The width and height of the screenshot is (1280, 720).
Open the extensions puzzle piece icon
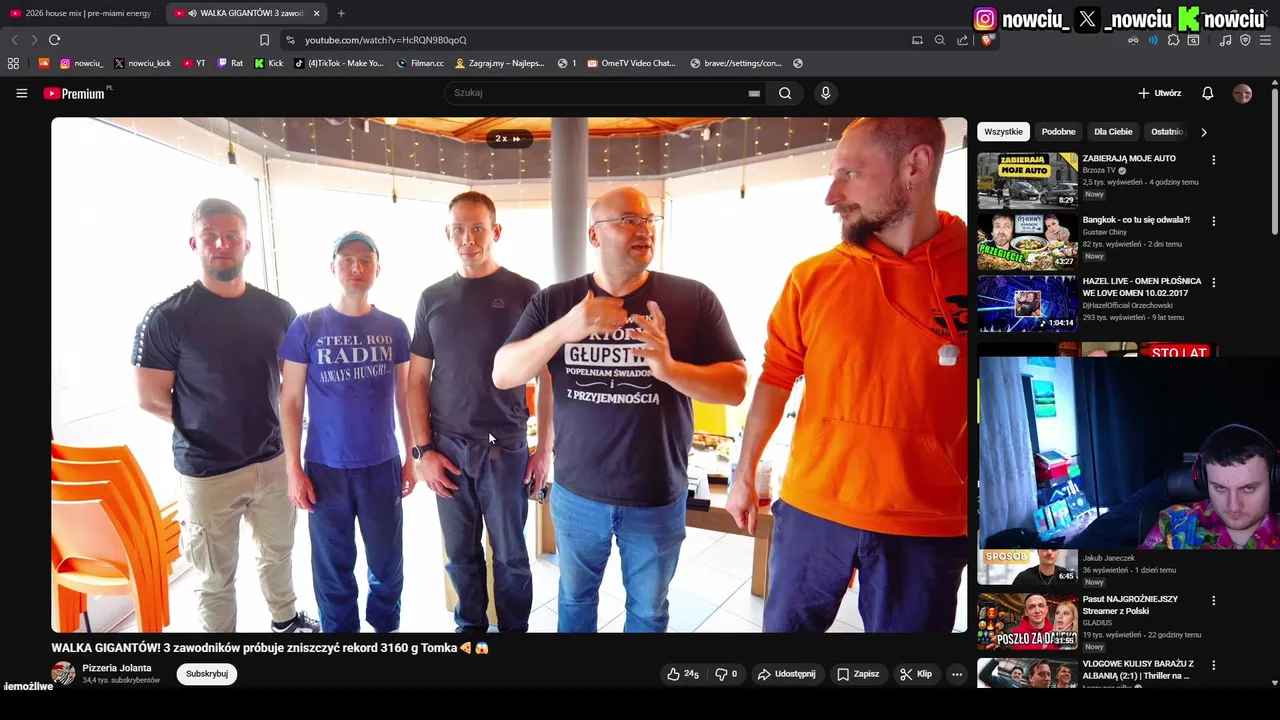pyautogui.click(x=1173, y=40)
